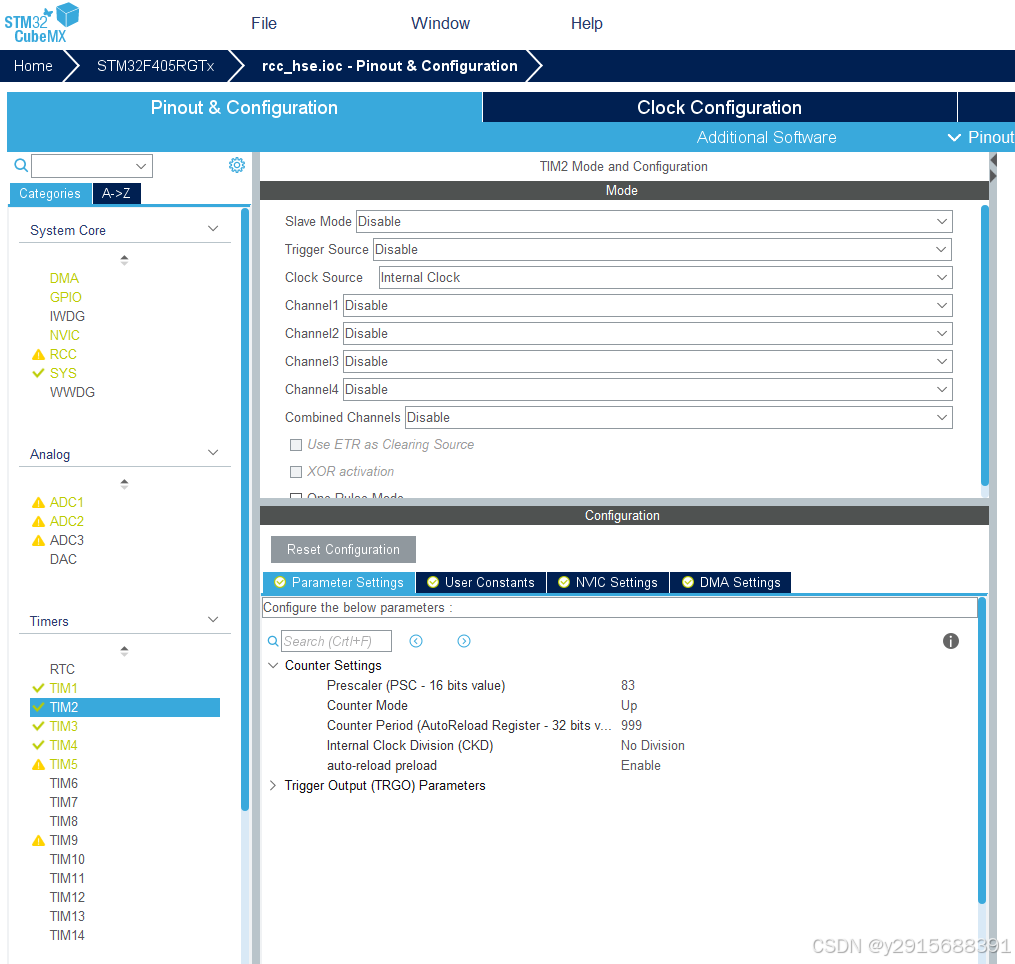Open the Channel3 dropdown
Viewport: 1015px width, 964px height.
tap(647, 361)
